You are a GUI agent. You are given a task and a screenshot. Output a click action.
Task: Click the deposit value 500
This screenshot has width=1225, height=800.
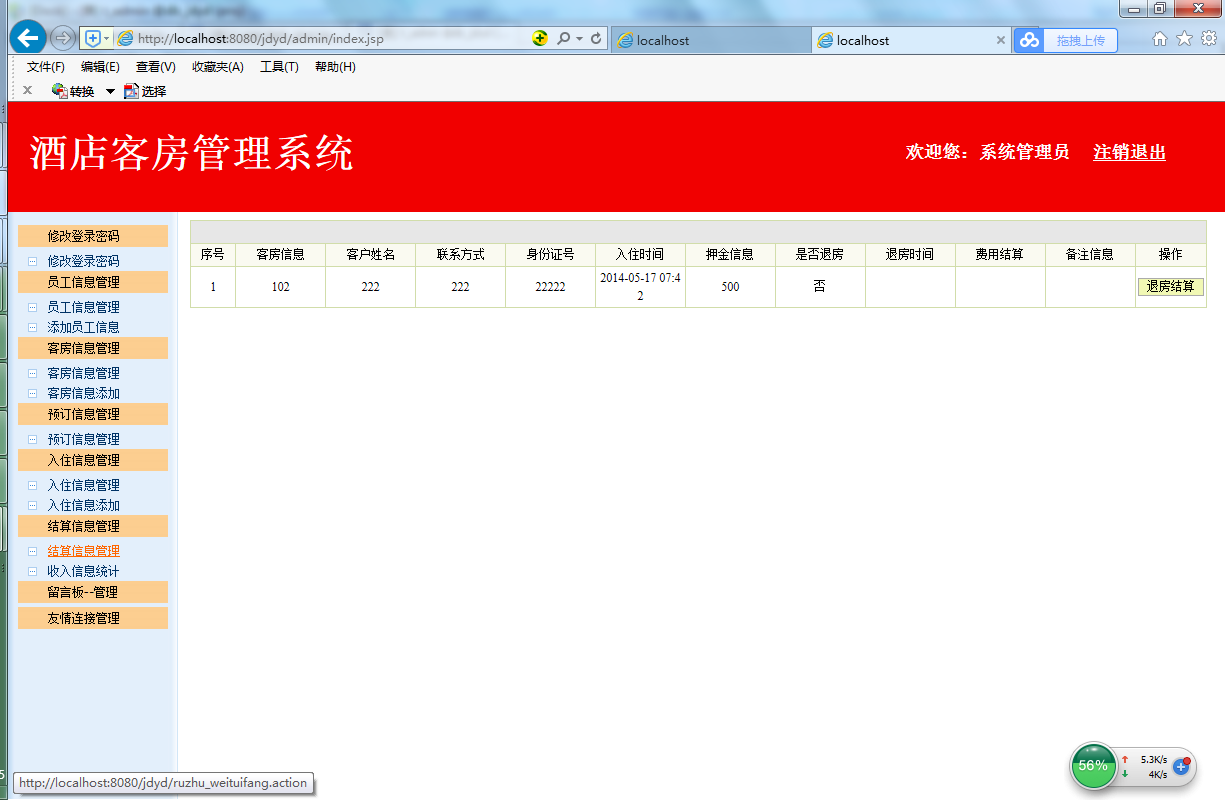(730, 287)
